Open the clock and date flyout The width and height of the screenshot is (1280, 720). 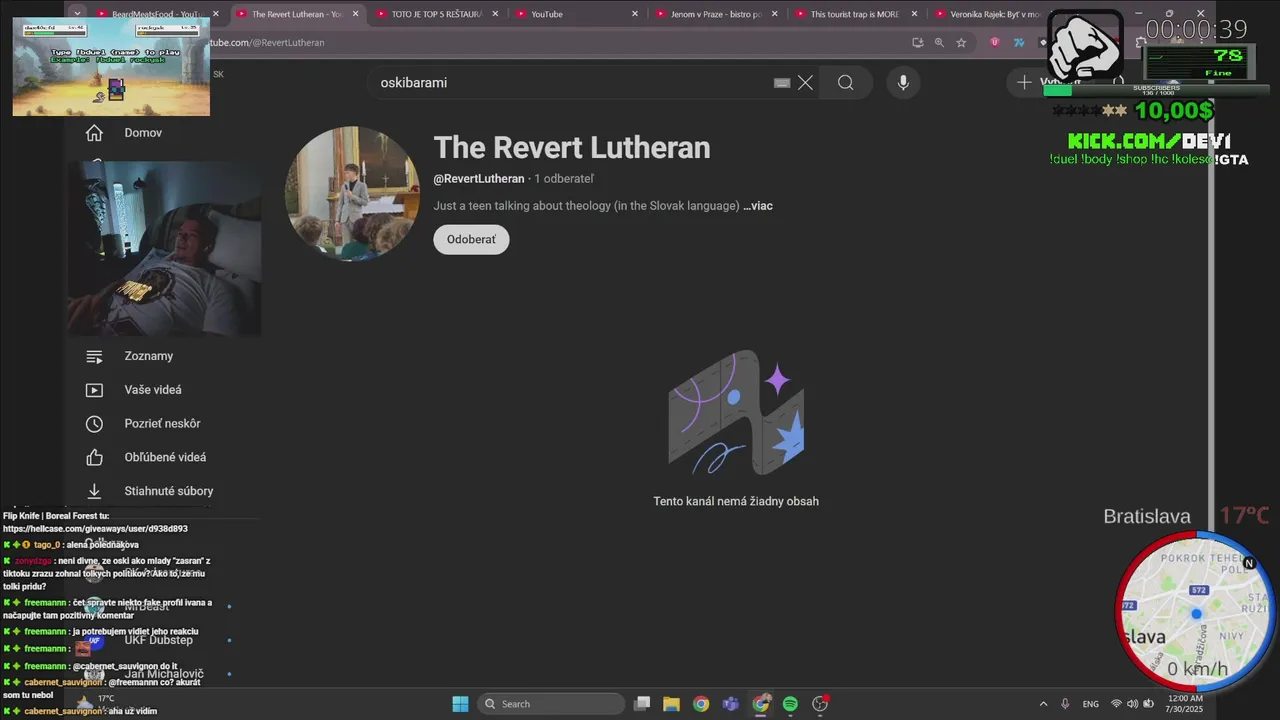(x=1185, y=704)
